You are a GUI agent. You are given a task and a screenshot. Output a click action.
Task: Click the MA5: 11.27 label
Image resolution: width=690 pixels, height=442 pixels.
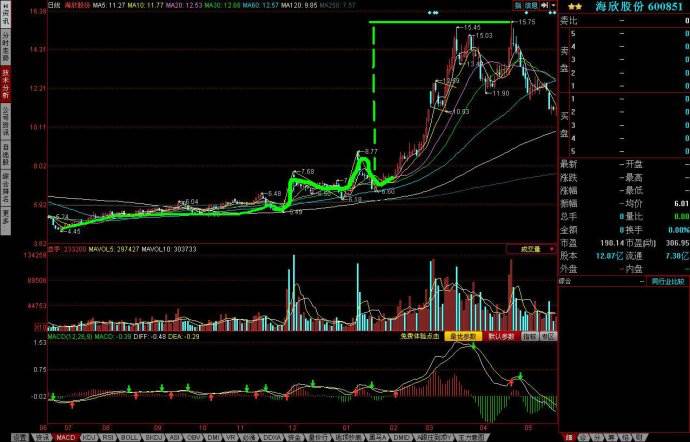point(108,5)
